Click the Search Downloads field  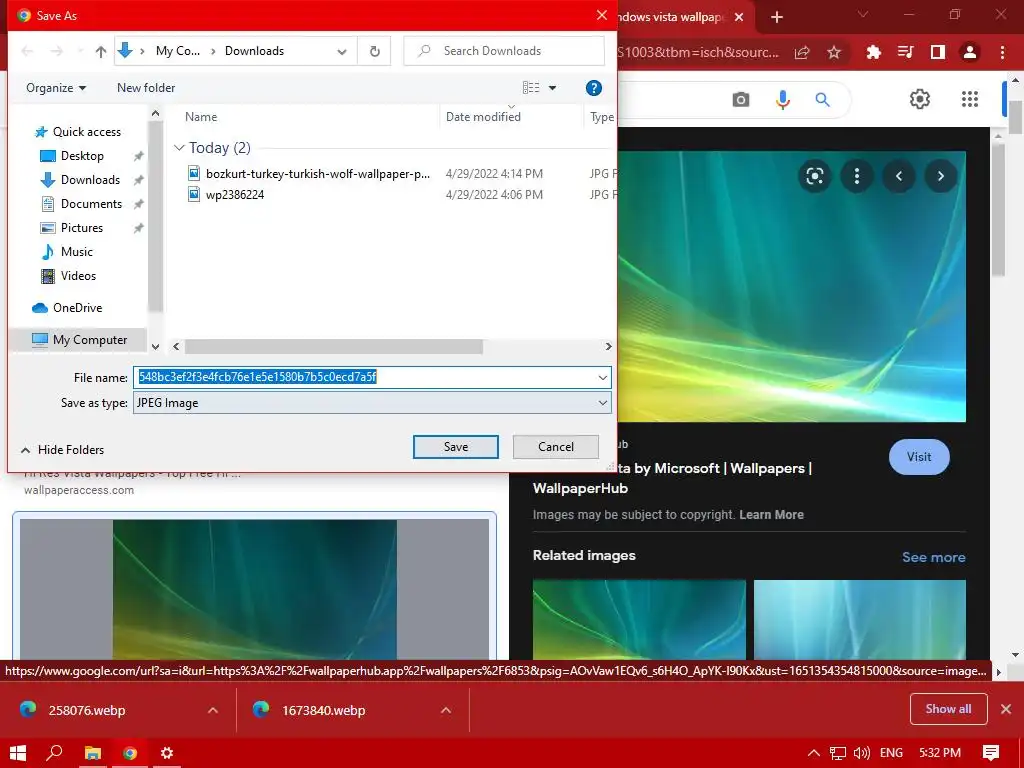coord(504,51)
